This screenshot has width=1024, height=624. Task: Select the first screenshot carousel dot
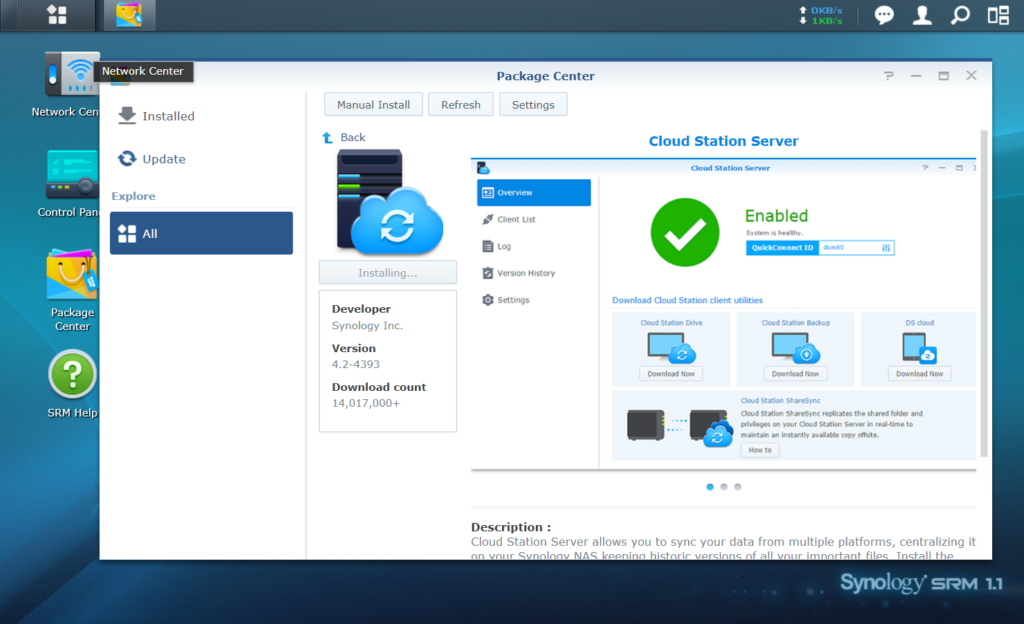point(710,487)
